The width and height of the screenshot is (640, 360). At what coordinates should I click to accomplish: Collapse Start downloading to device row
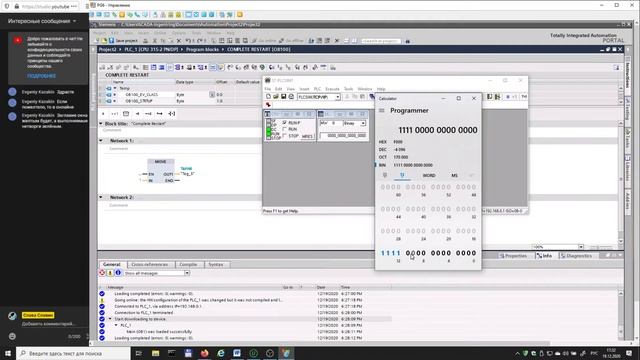[110, 319]
